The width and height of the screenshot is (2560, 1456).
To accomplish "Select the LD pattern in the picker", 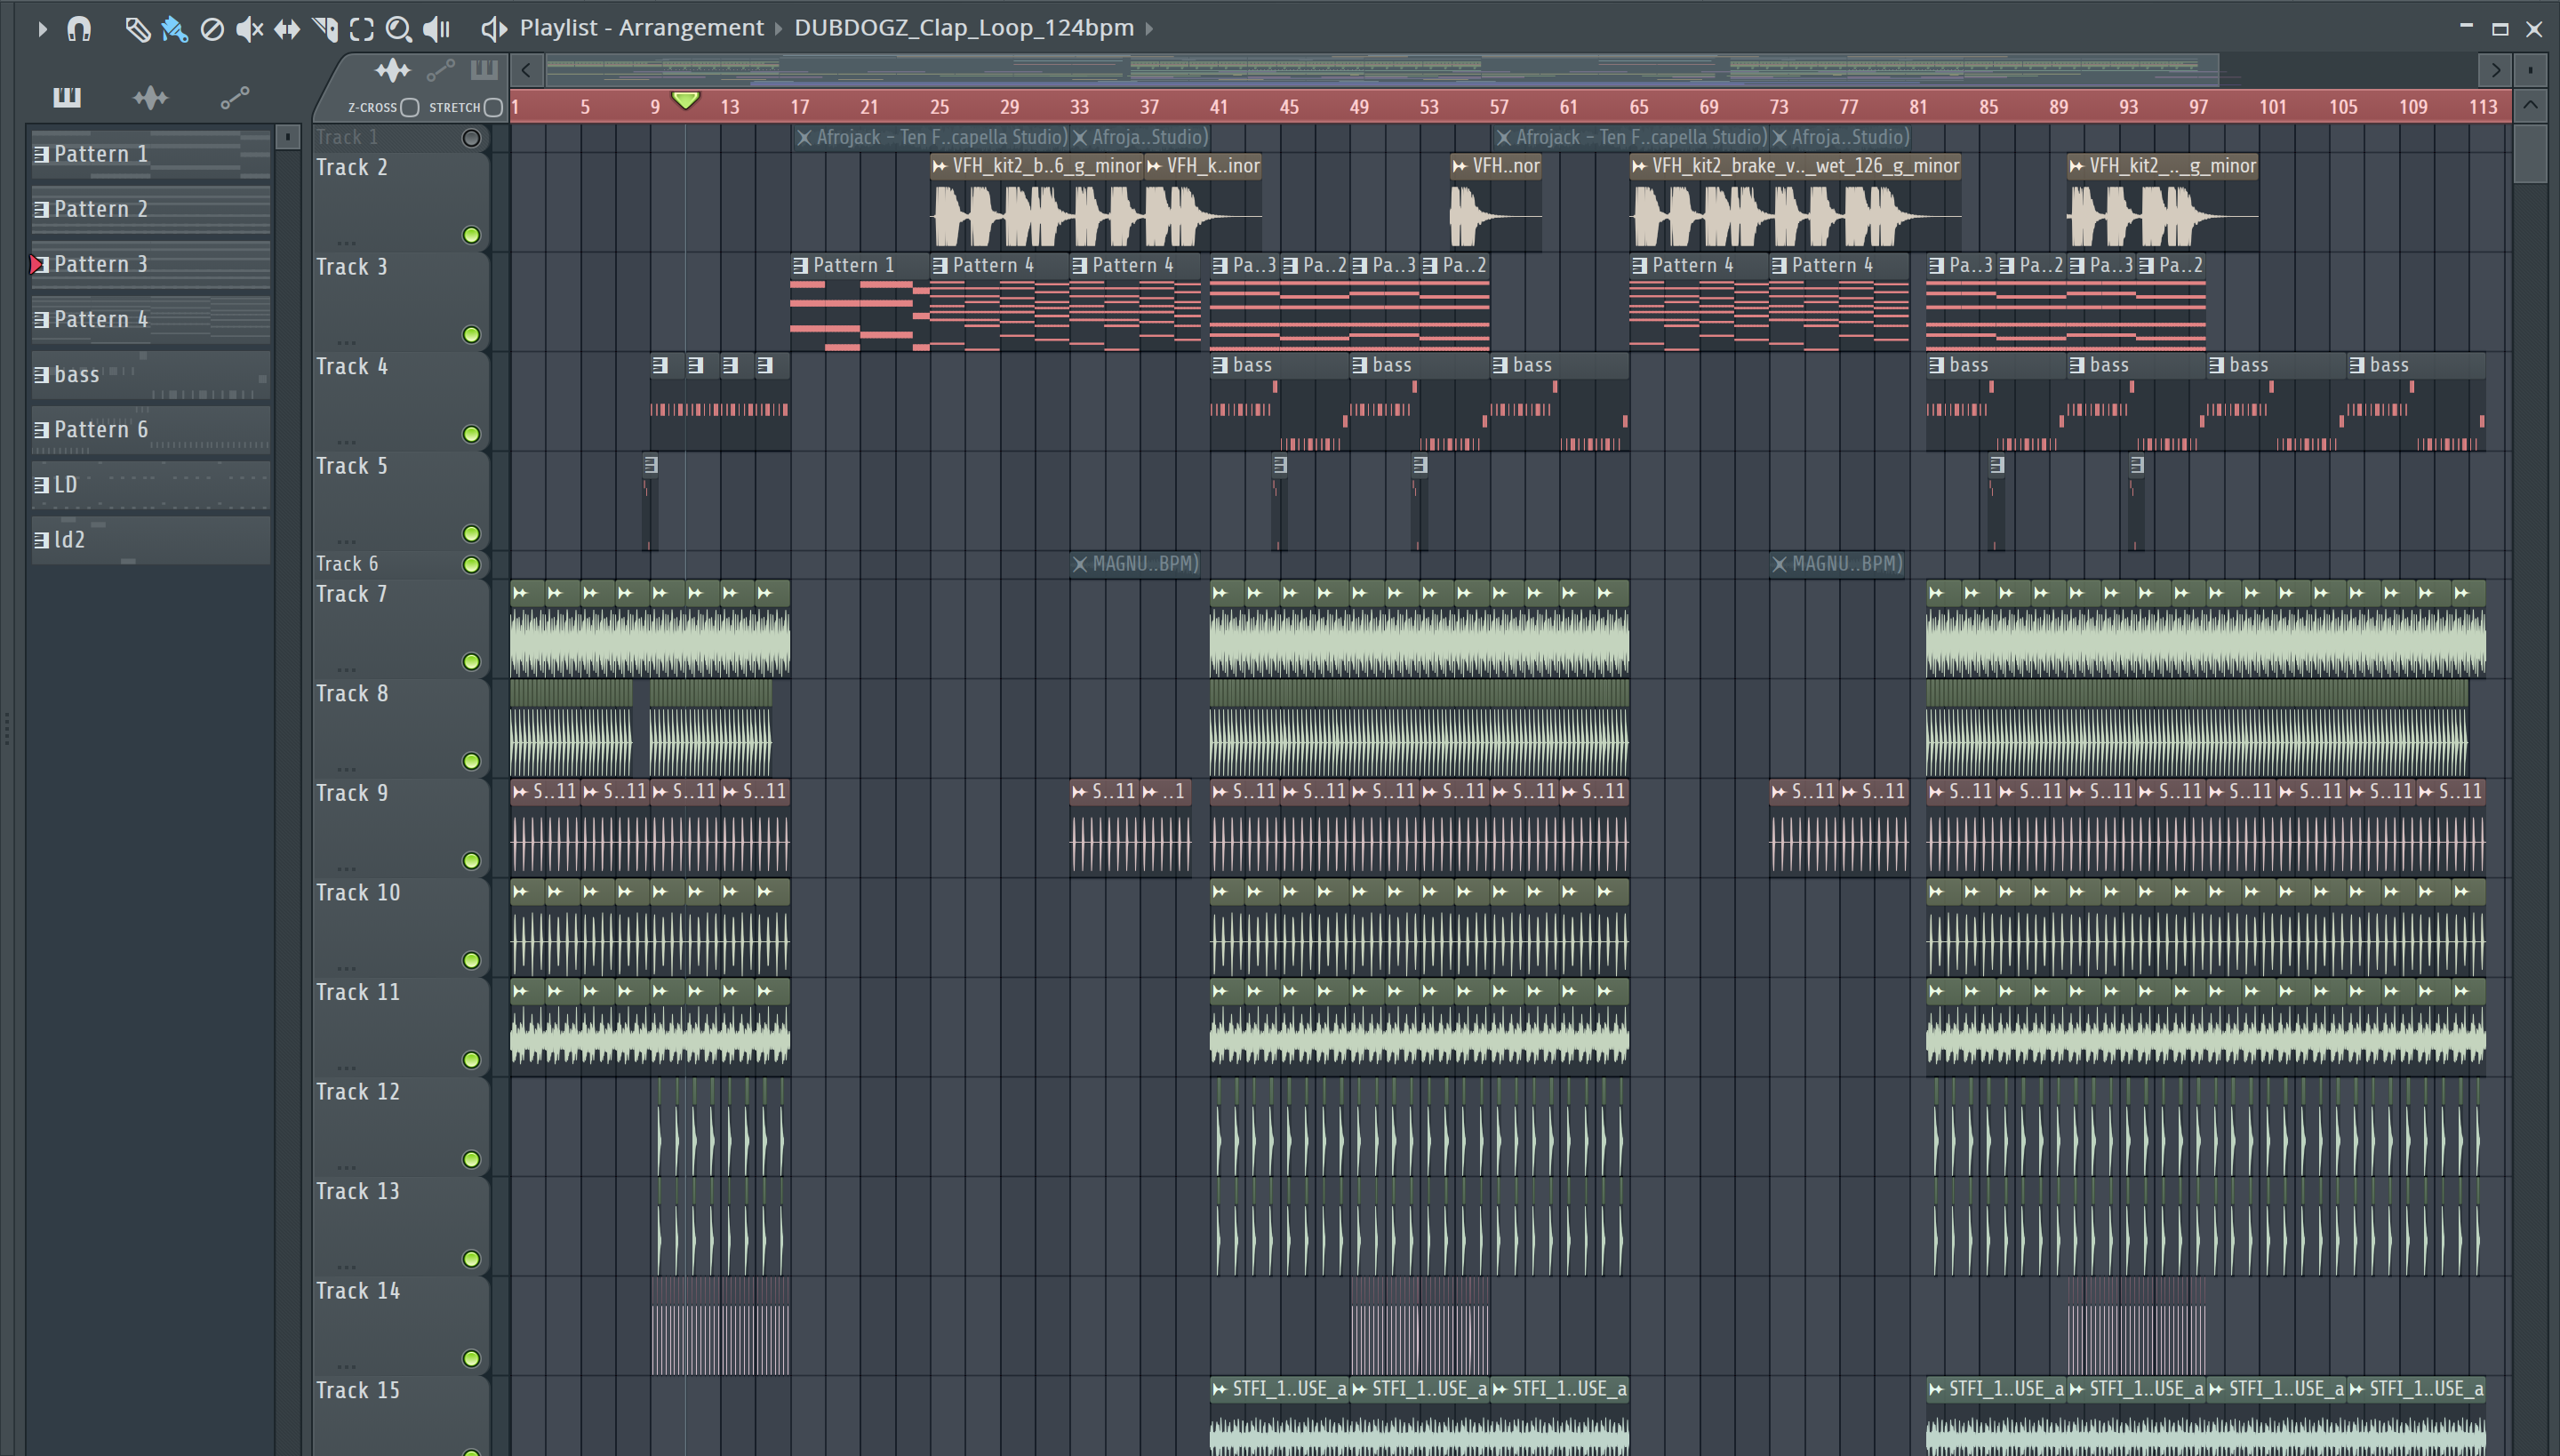I will pyautogui.click(x=151, y=484).
